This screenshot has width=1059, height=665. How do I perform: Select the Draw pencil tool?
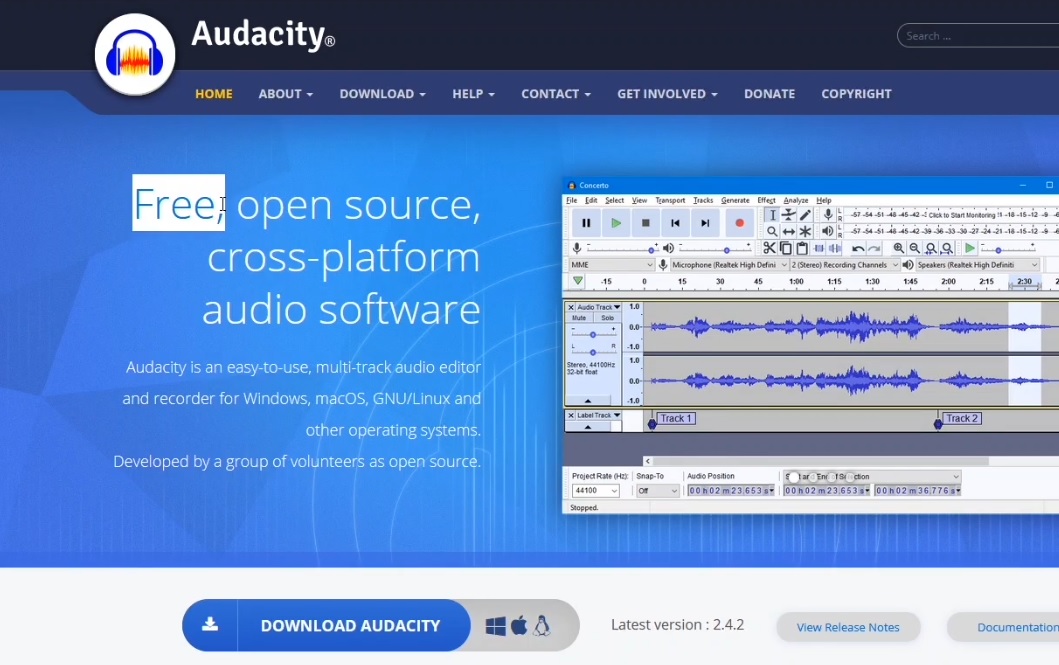[805, 215]
